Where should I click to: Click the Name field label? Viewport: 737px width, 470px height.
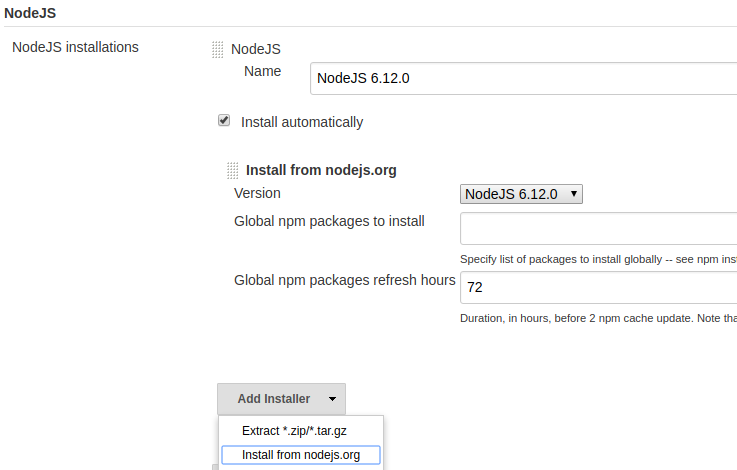pyautogui.click(x=262, y=71)
